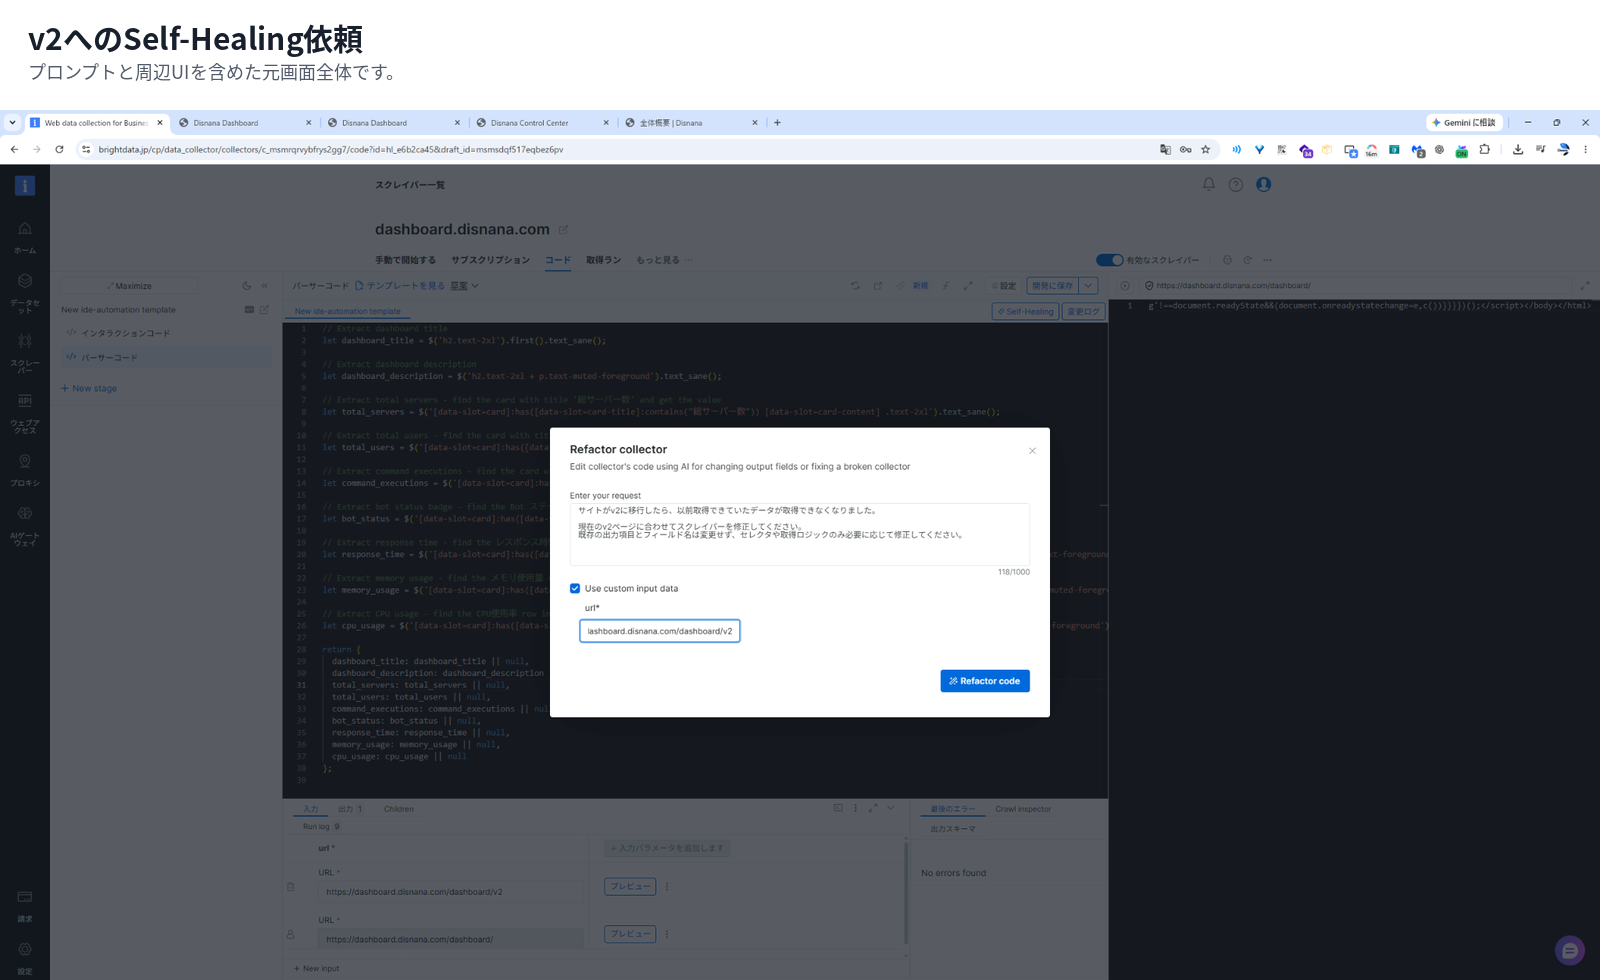Select the 出力スキーマ tab
The image size is (1600, 980).
click(953, 829)
